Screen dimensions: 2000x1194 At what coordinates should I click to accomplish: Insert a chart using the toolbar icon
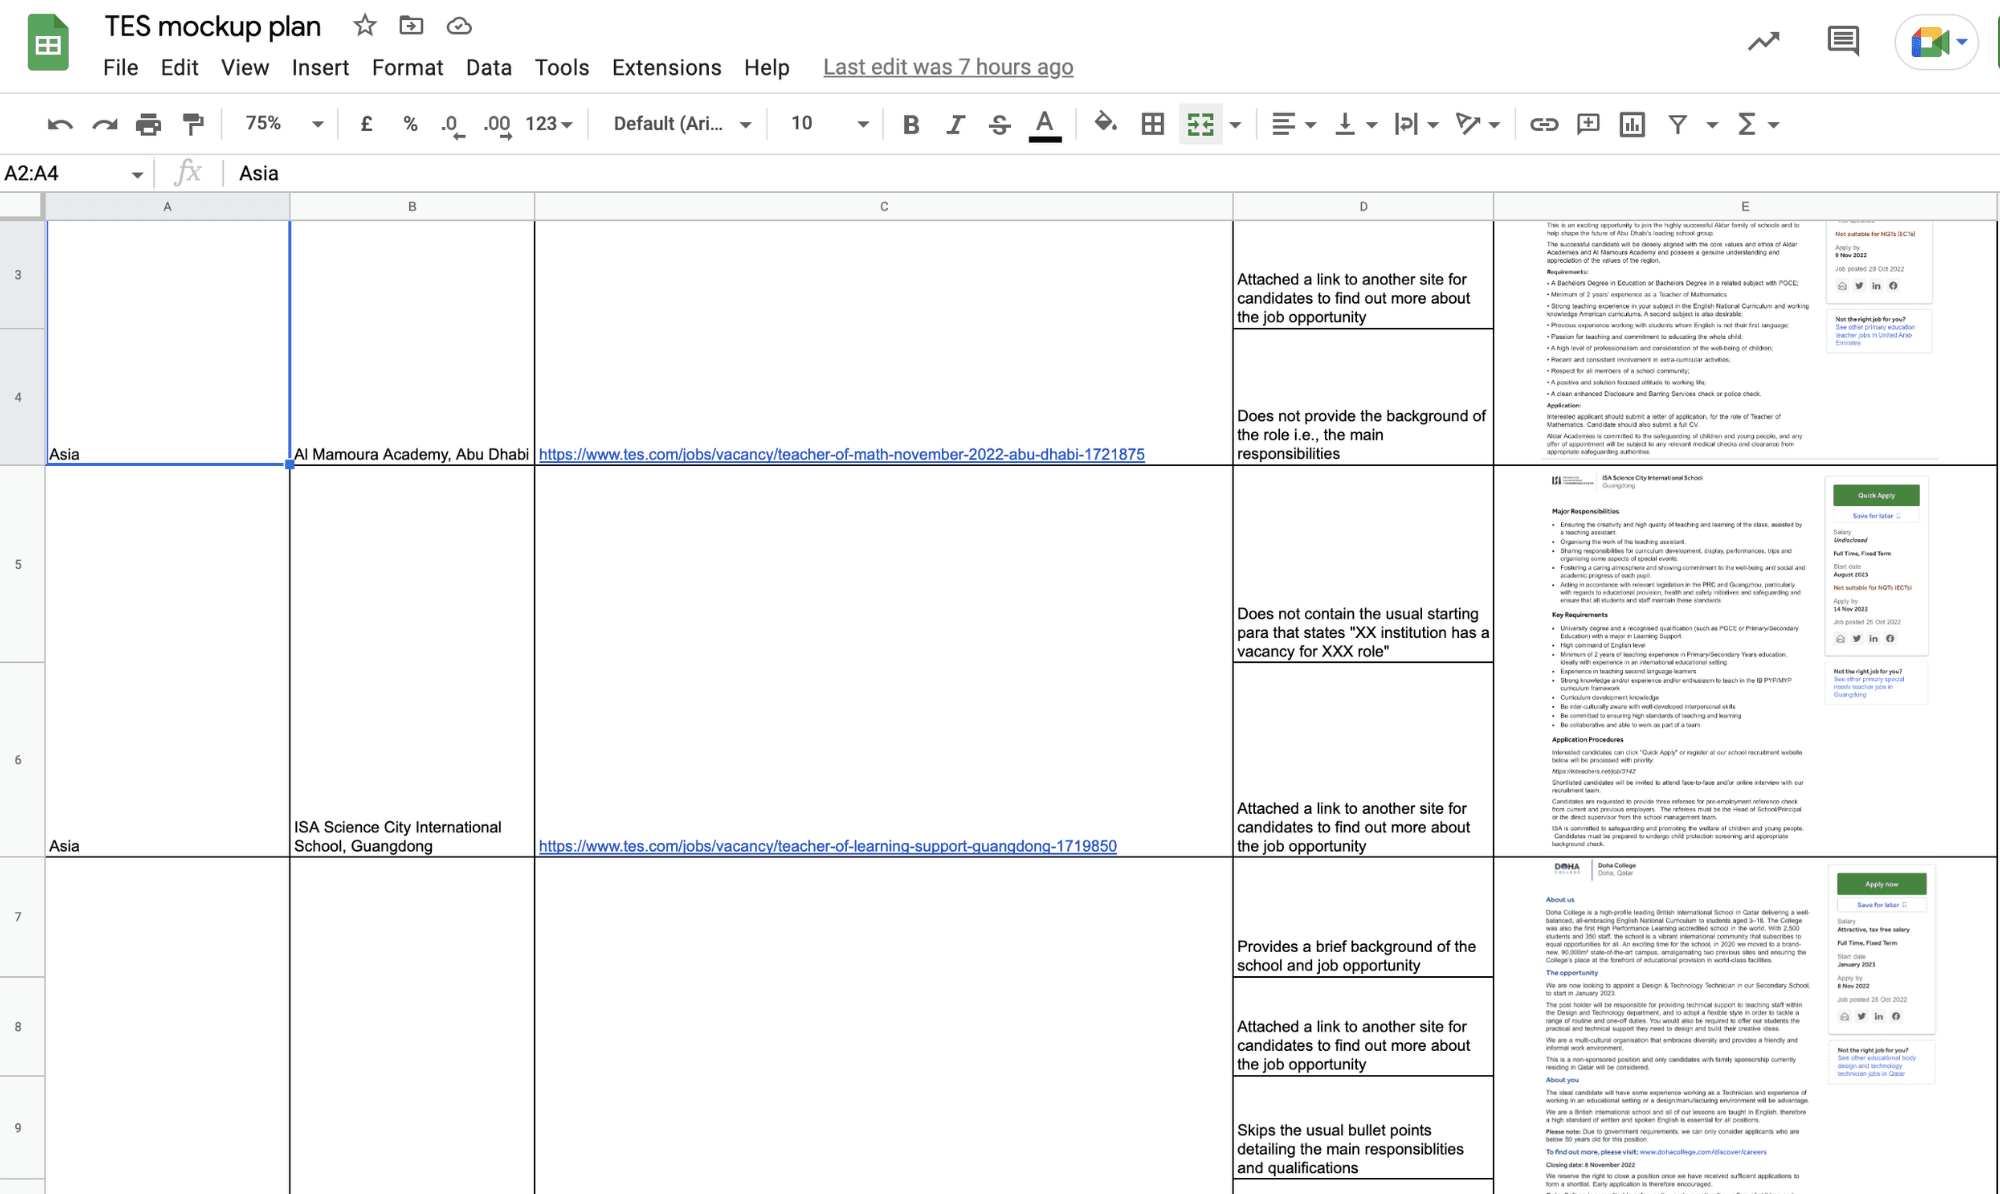pos(1632,124)
